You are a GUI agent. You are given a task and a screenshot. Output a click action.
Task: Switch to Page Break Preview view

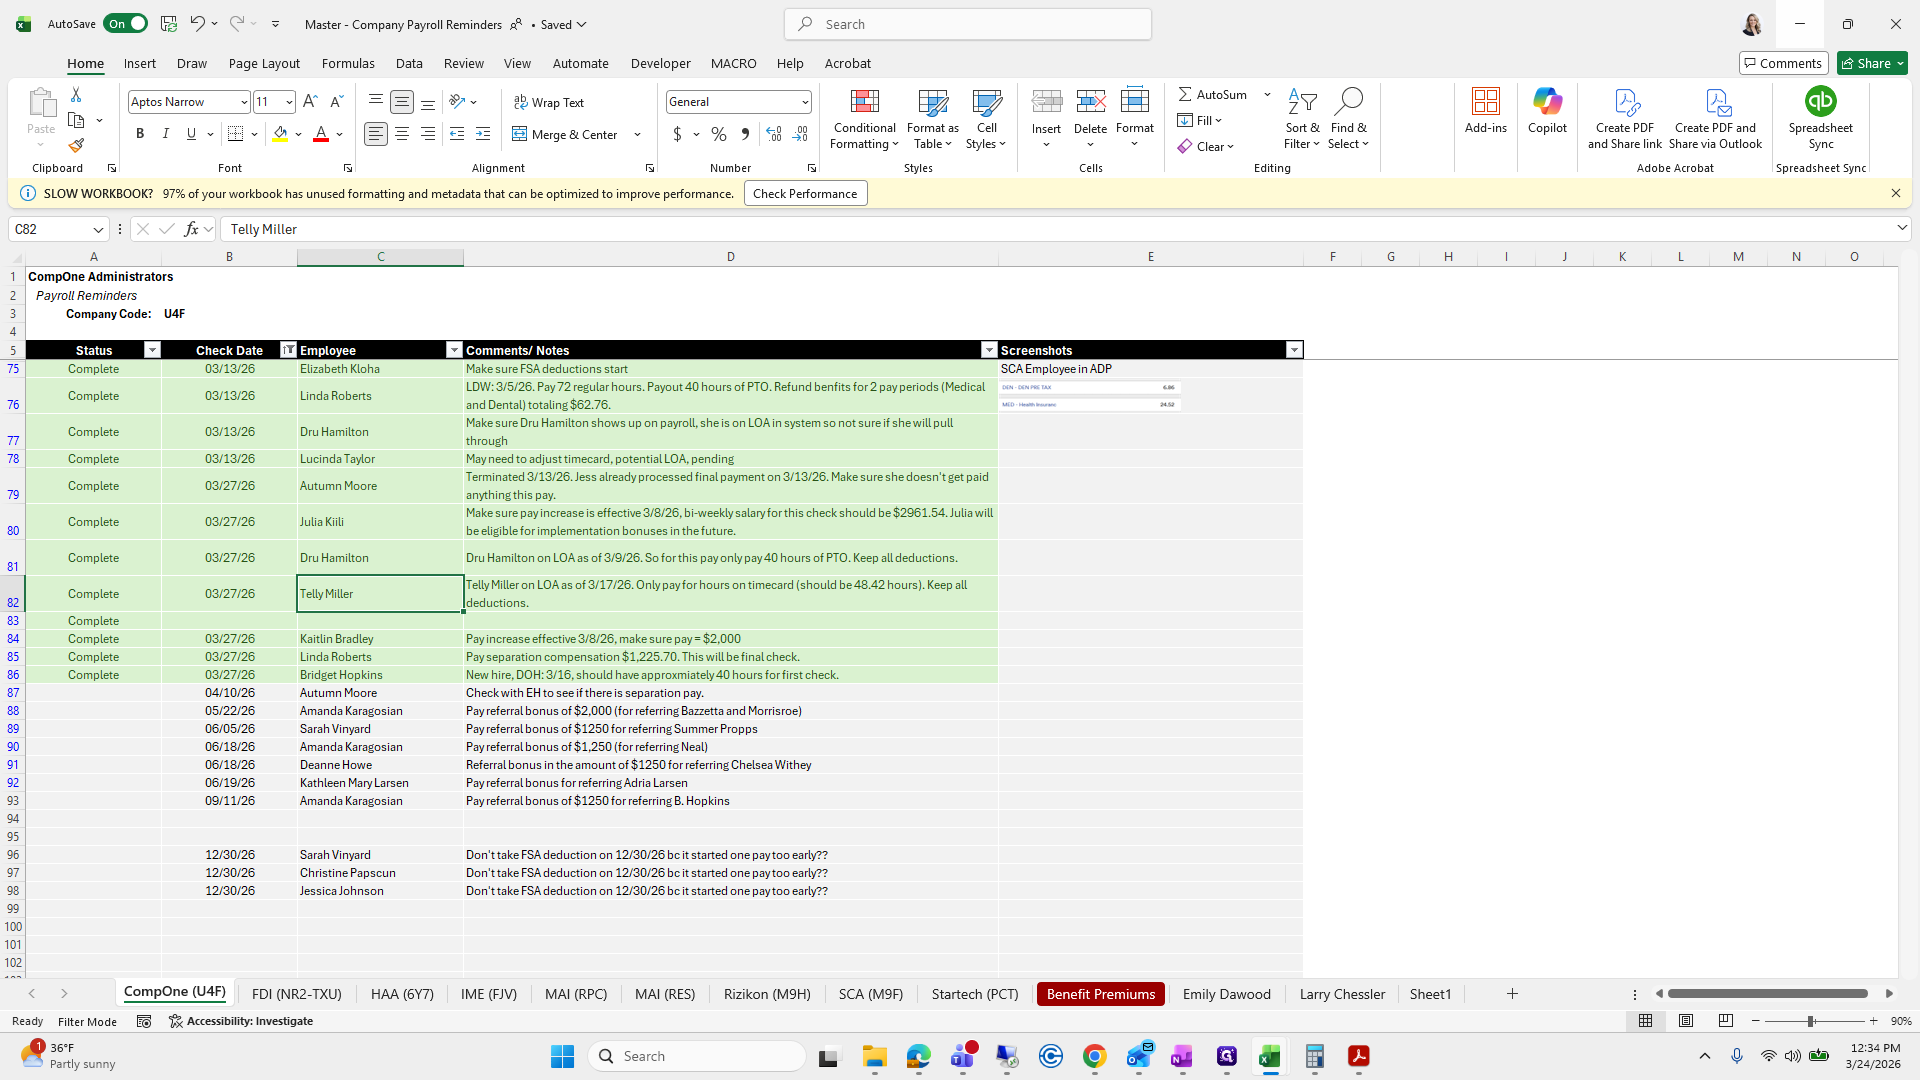pos(1725,1021)
